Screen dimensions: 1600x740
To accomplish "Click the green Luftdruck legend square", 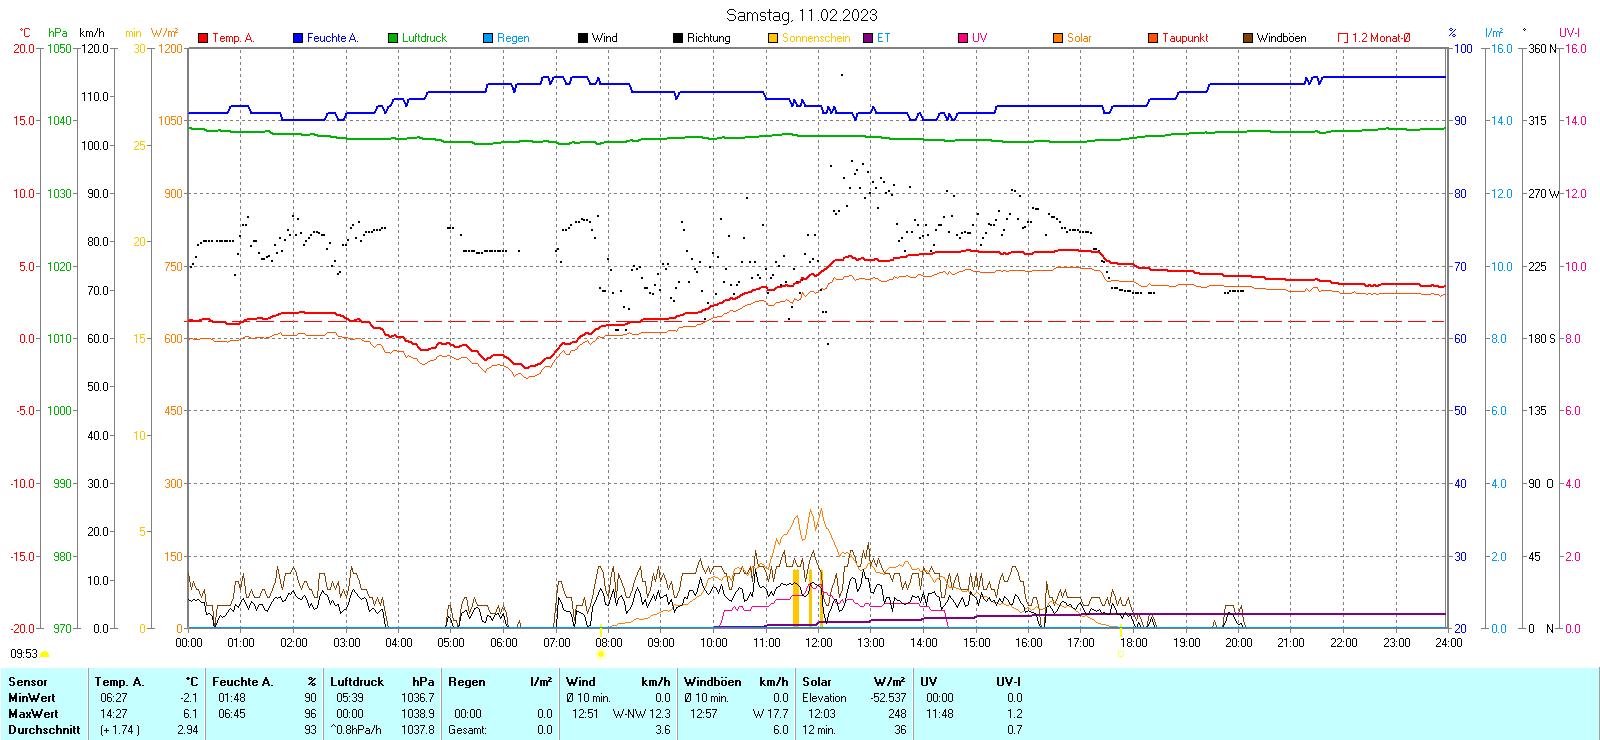I will (393, 38).
